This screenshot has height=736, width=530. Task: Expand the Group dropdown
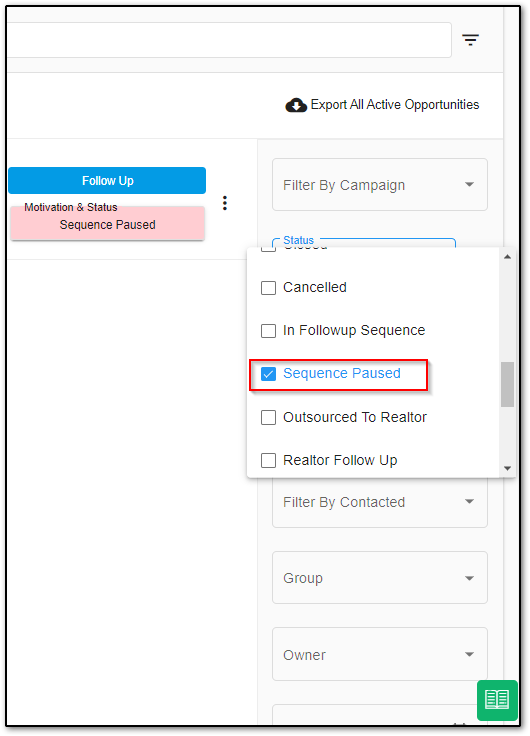click(x=380, y=578)
